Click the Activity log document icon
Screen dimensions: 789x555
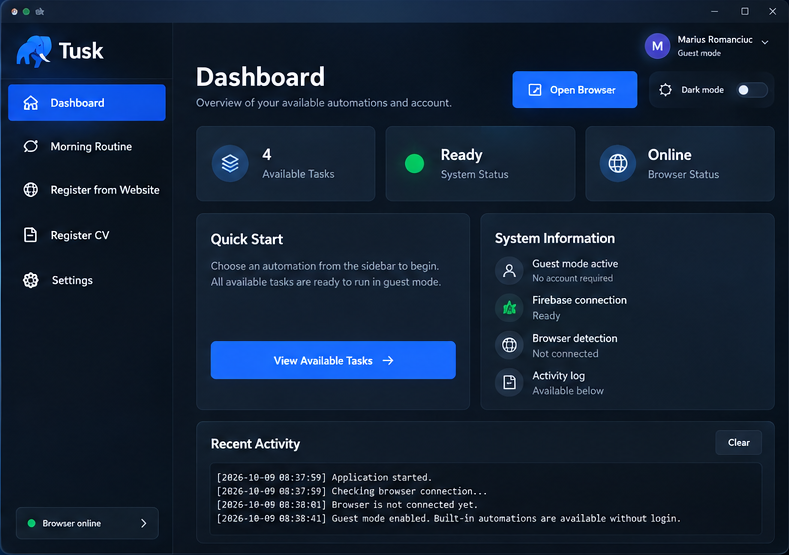click(509, 382)
